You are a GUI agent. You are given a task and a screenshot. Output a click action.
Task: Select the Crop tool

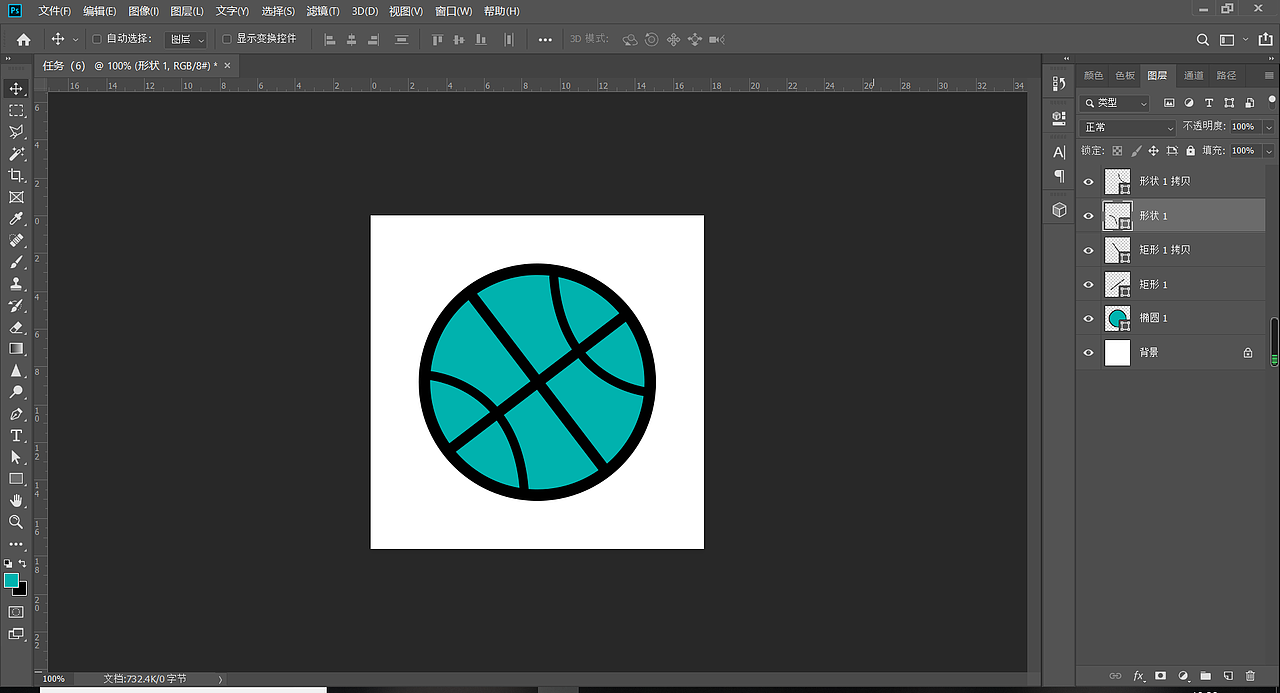(x=16, y=175)
